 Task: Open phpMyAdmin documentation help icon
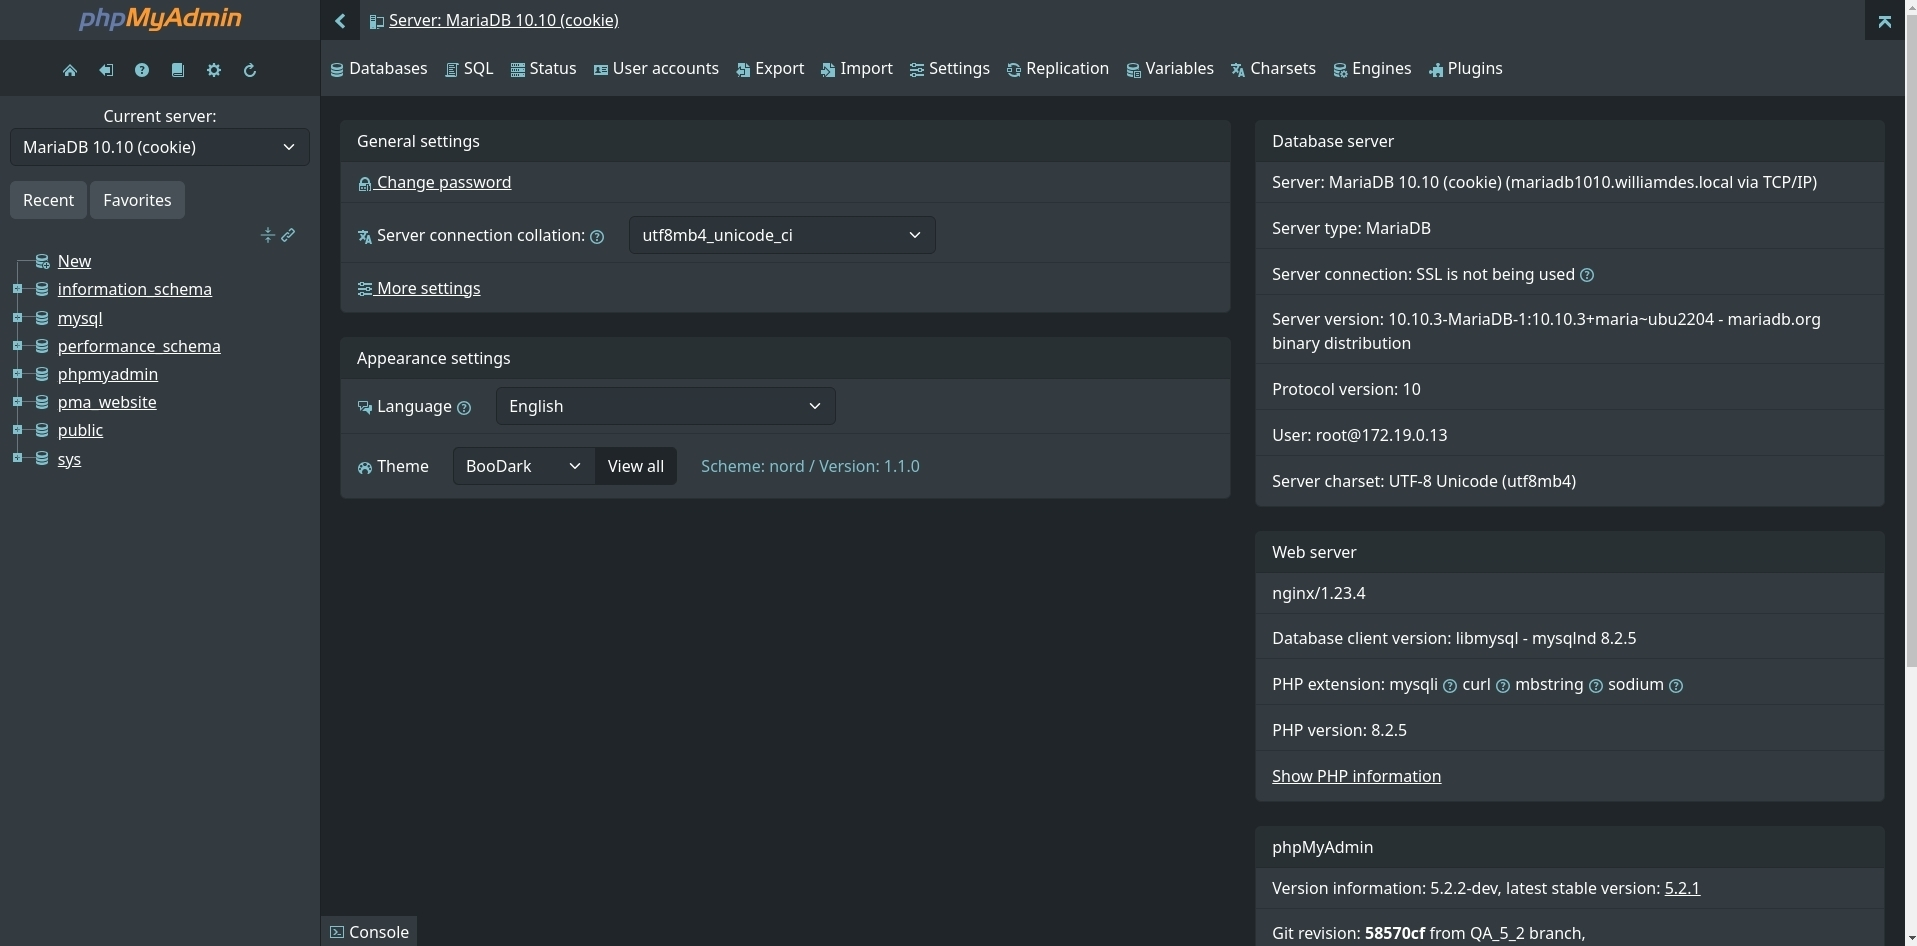[x=142, y=70]
